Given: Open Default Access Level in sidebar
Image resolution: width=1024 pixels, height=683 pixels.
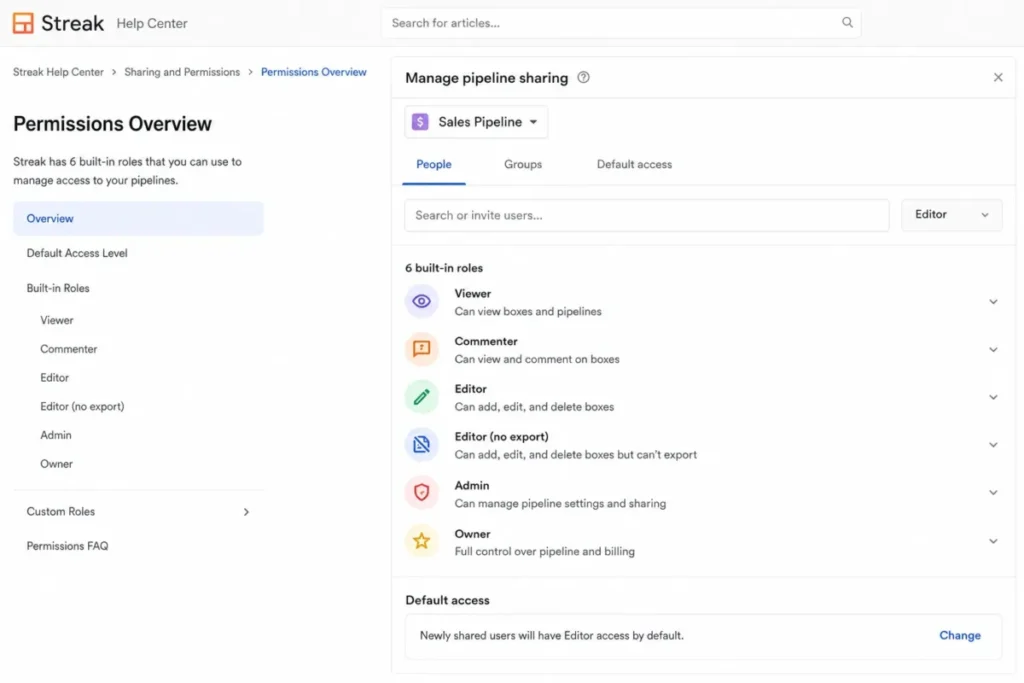Looking at the screenshot, I should (x=77, y=253).
